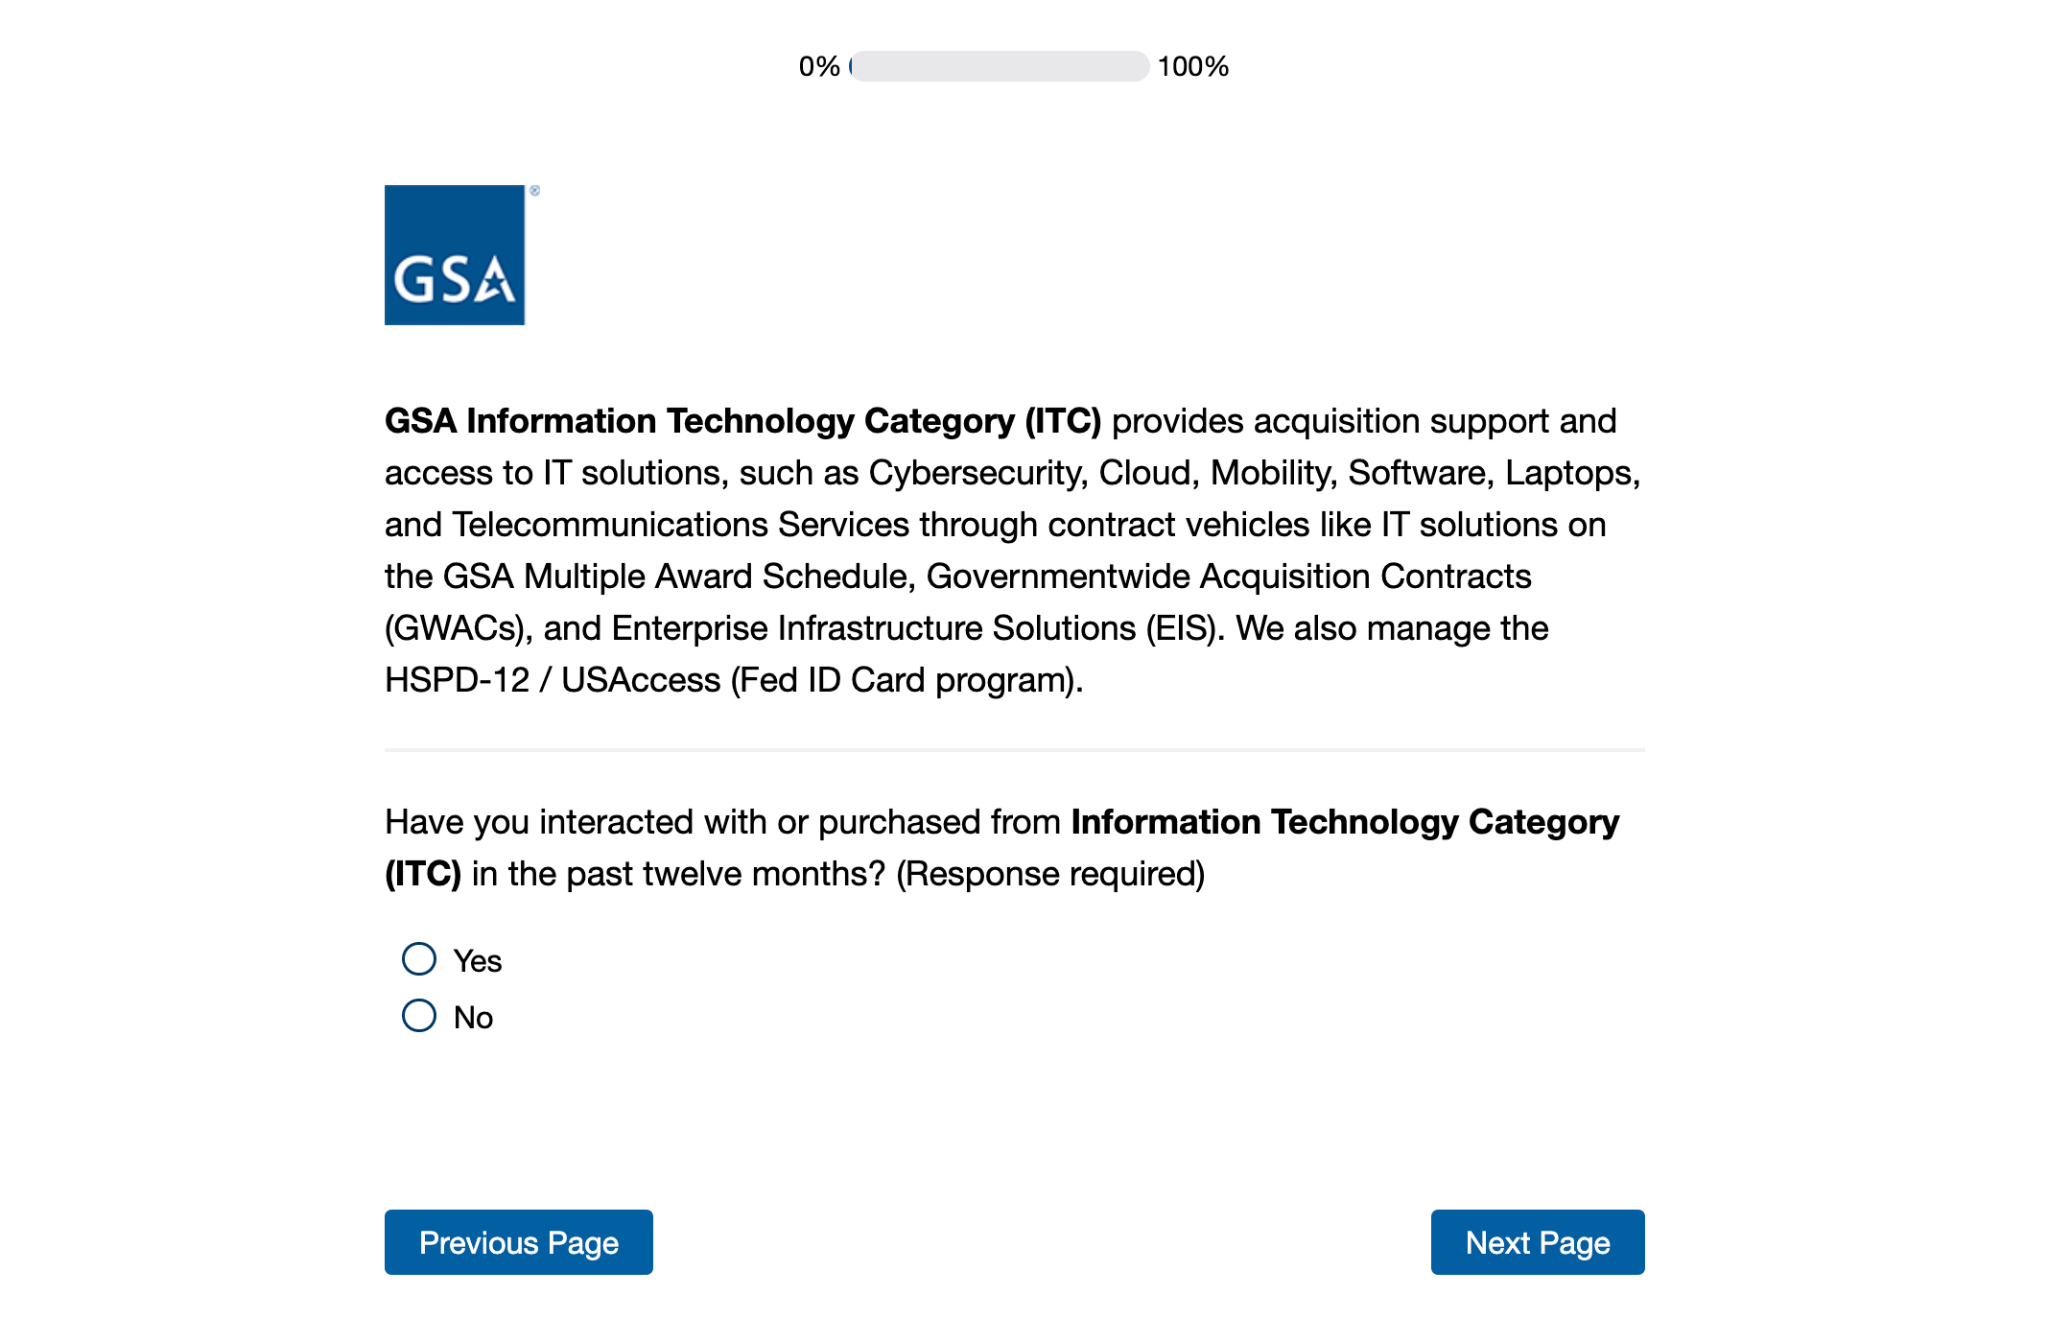Click the "(Fed ID Card program)" text
This screenshot has height=1344, width=2048.
click(906, 680)
